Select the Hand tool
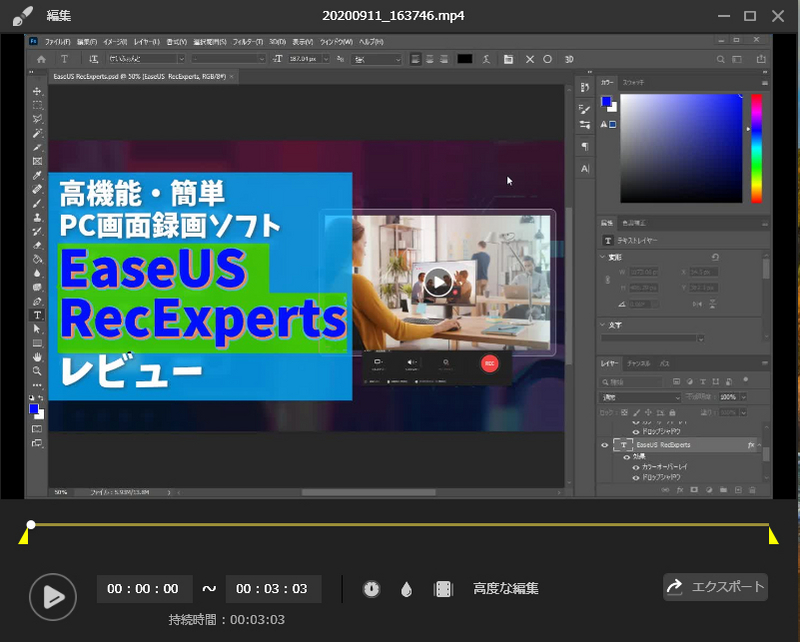Image resolution: width=800 pixels, height=642 pixels. pos(37,357)
